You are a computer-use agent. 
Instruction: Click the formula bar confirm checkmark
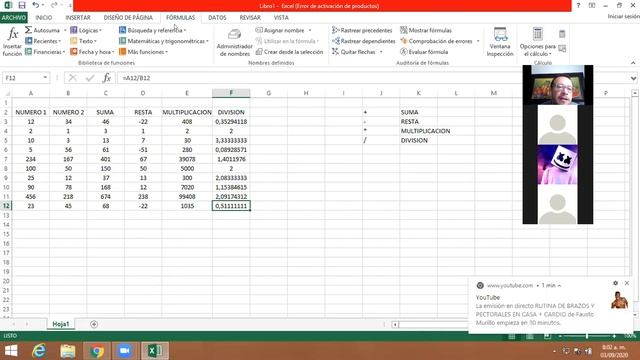click(90, 78)
